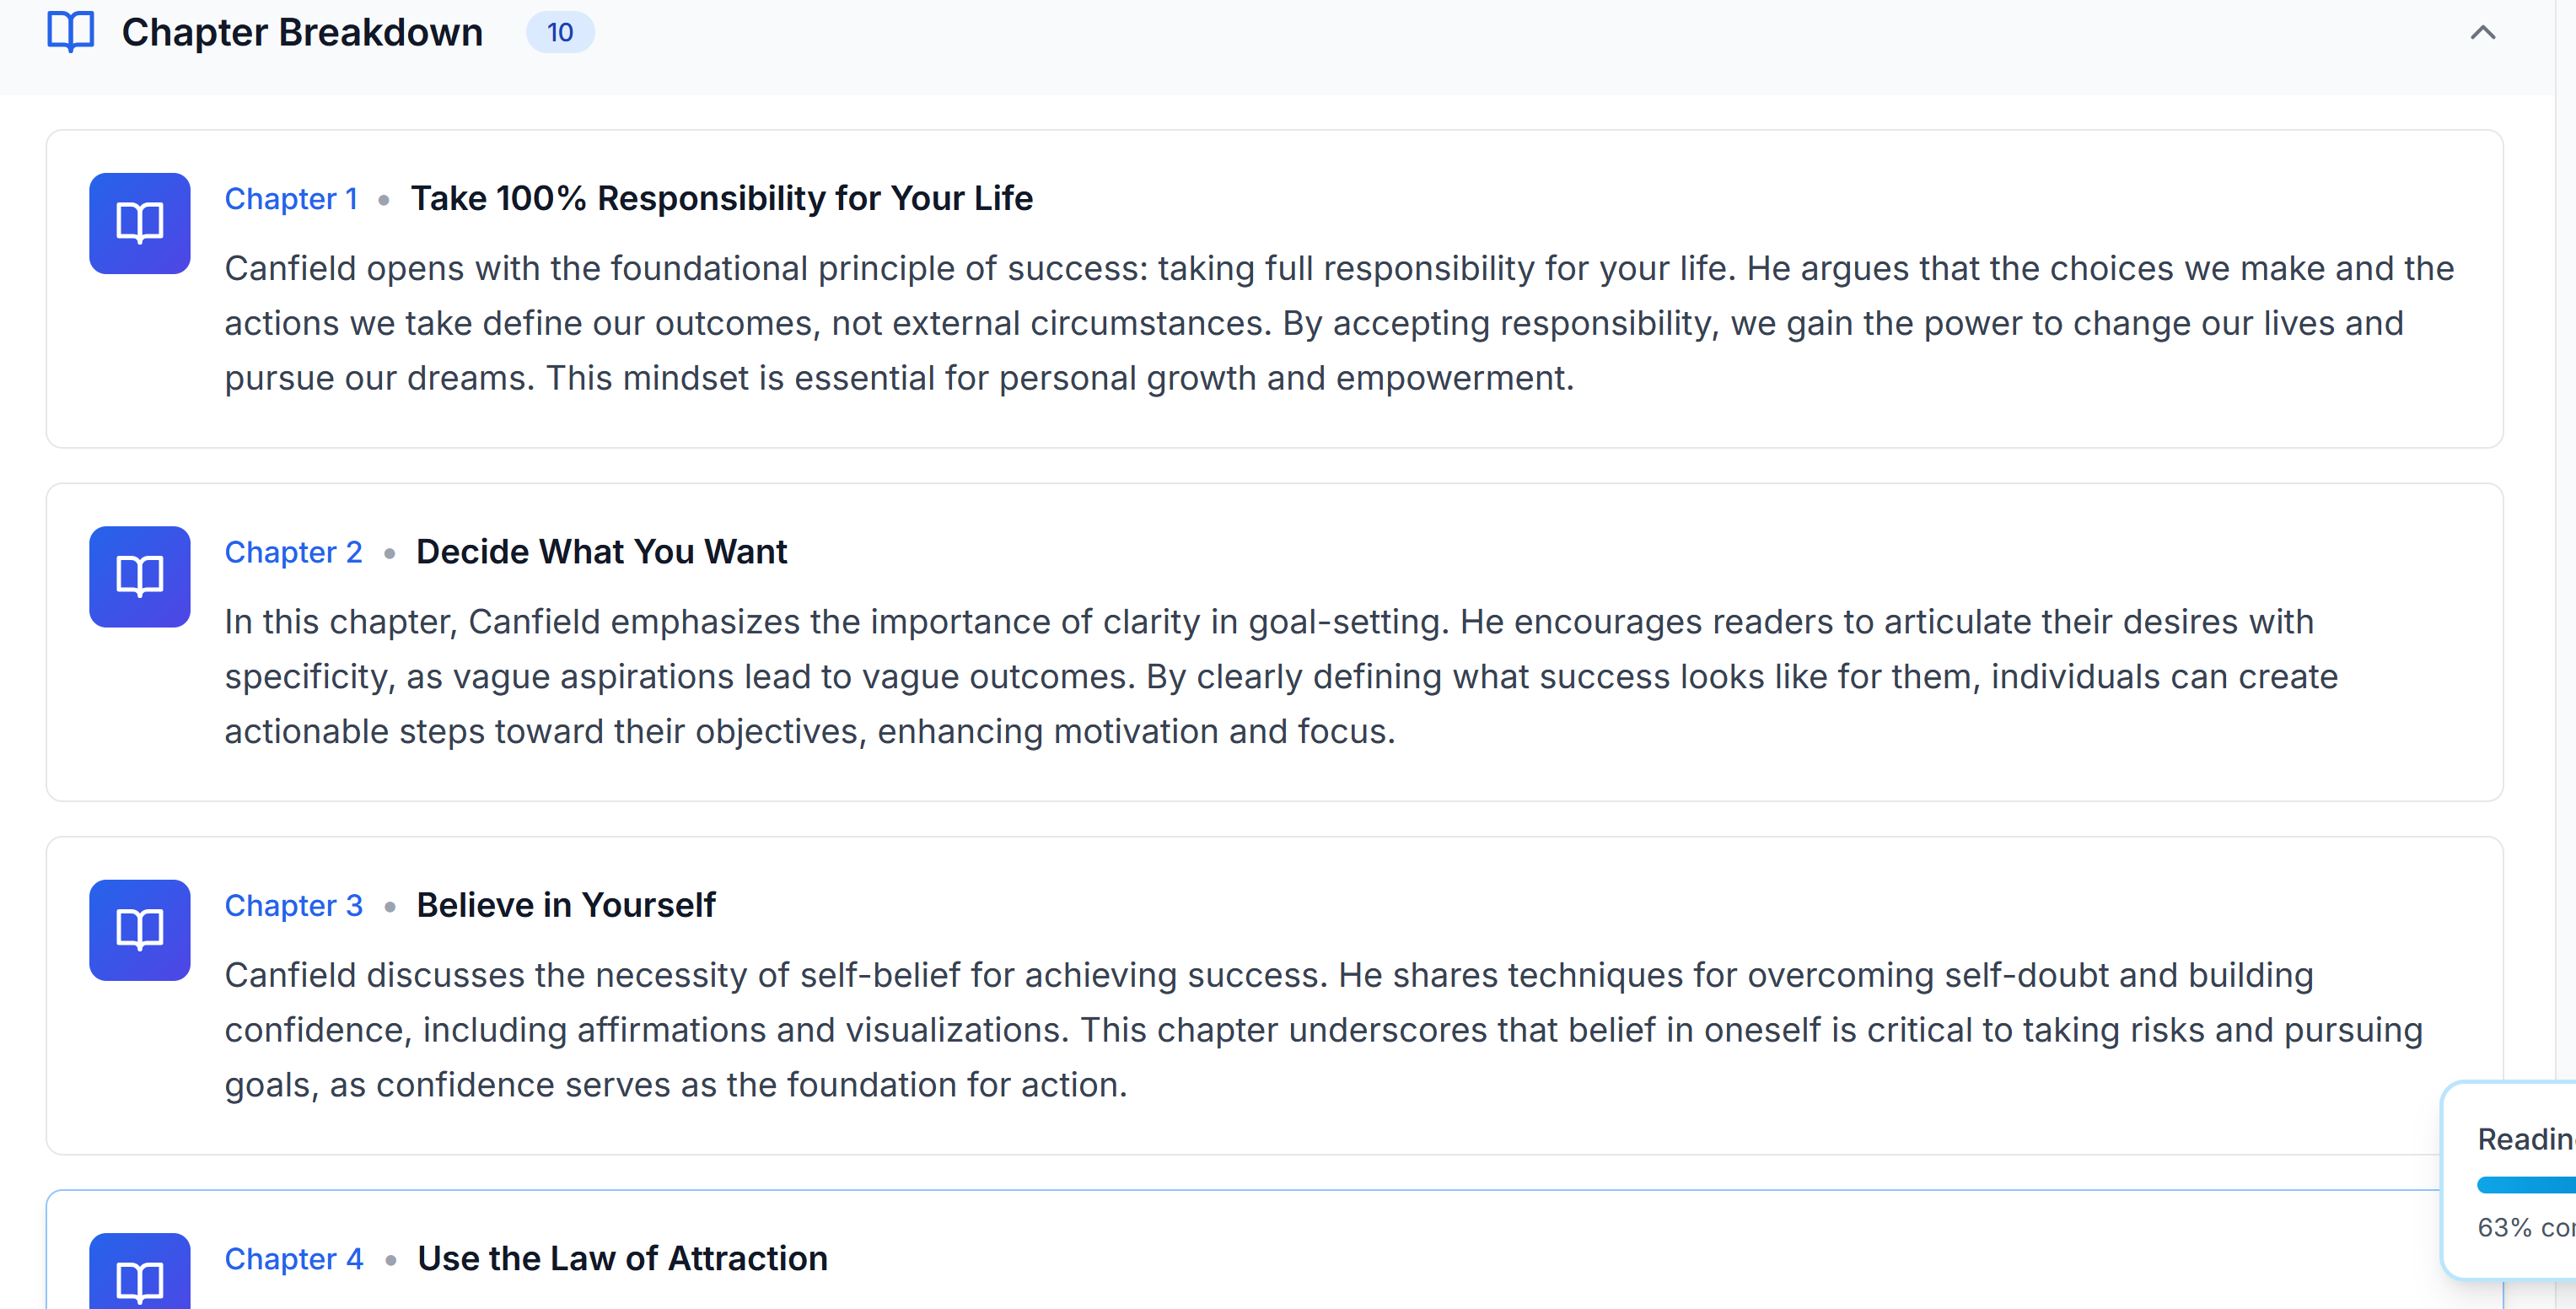Open the Chapter 2 link
2576x1309 pixels.
pyautogui.click(x=293, y=551)
